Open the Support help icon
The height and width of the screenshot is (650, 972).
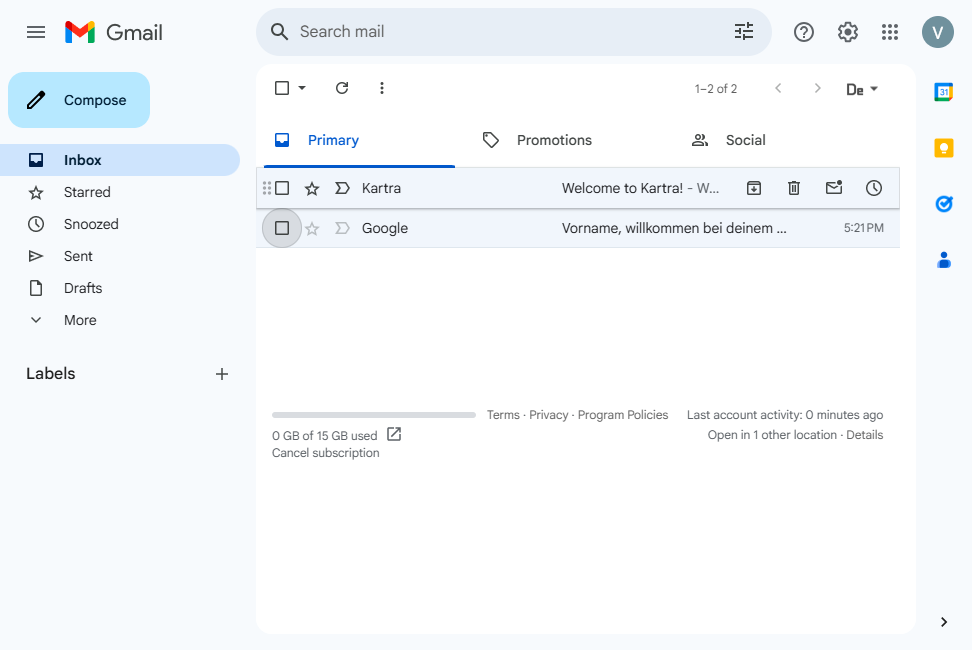click(803, 32)
